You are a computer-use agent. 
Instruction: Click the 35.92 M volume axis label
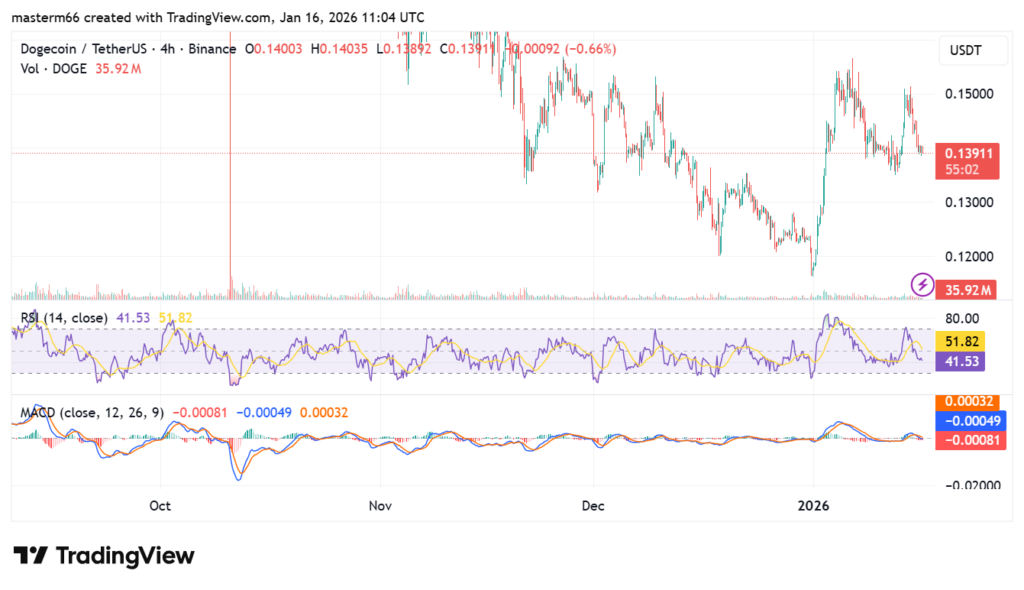[966, 290]
